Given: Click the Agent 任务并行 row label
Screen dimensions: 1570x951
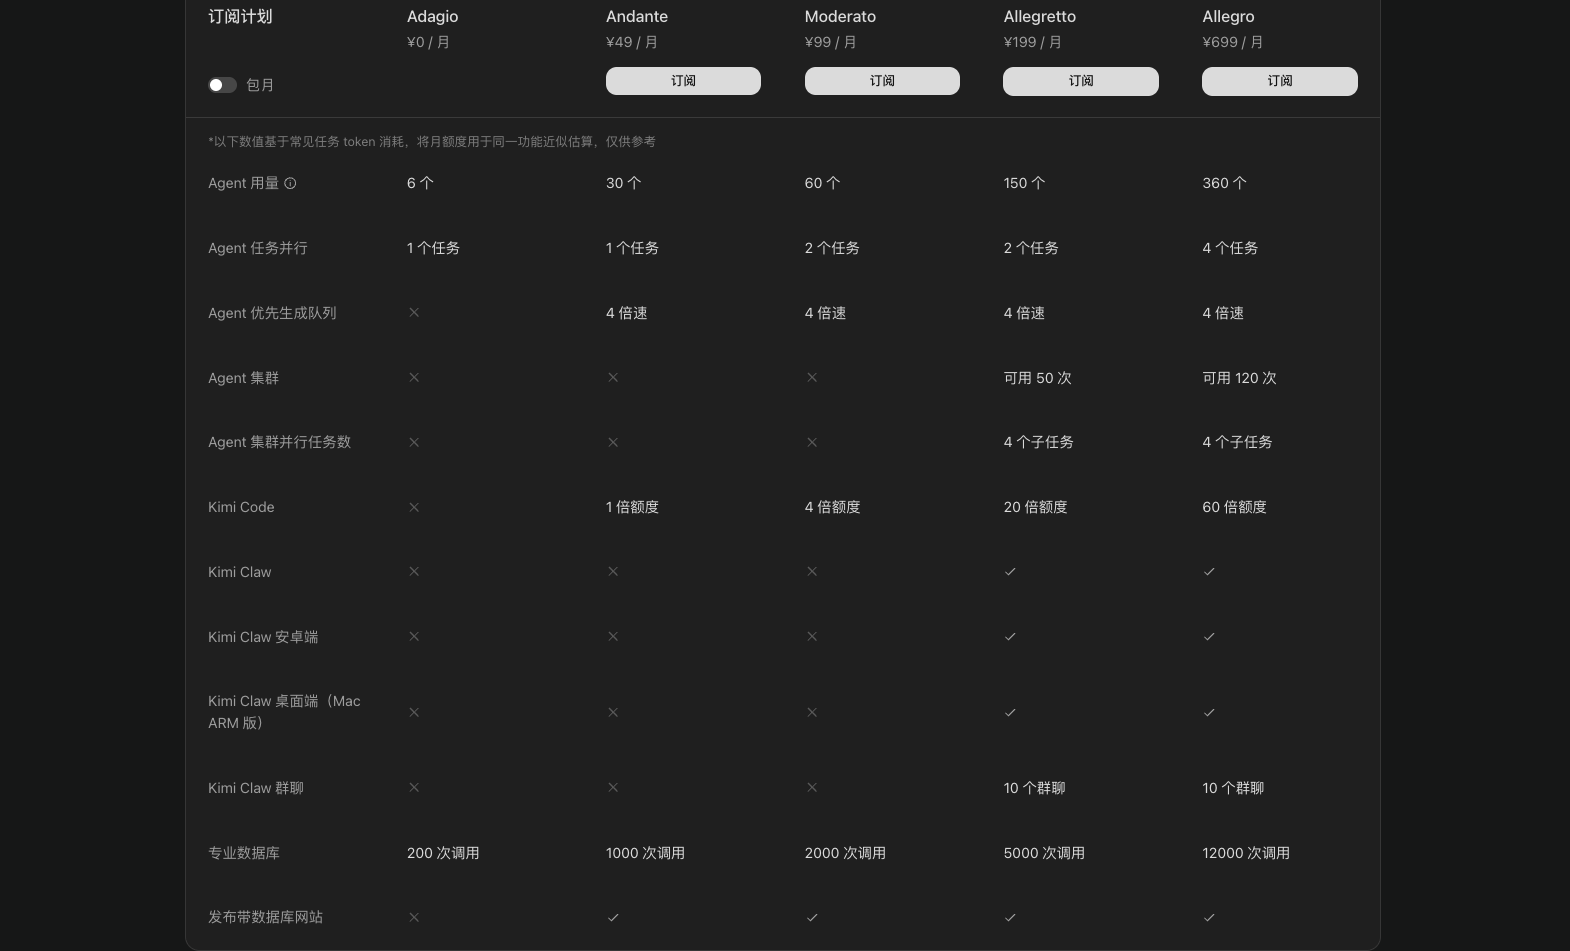Looking at the screenshot, I should click(258, 248).
